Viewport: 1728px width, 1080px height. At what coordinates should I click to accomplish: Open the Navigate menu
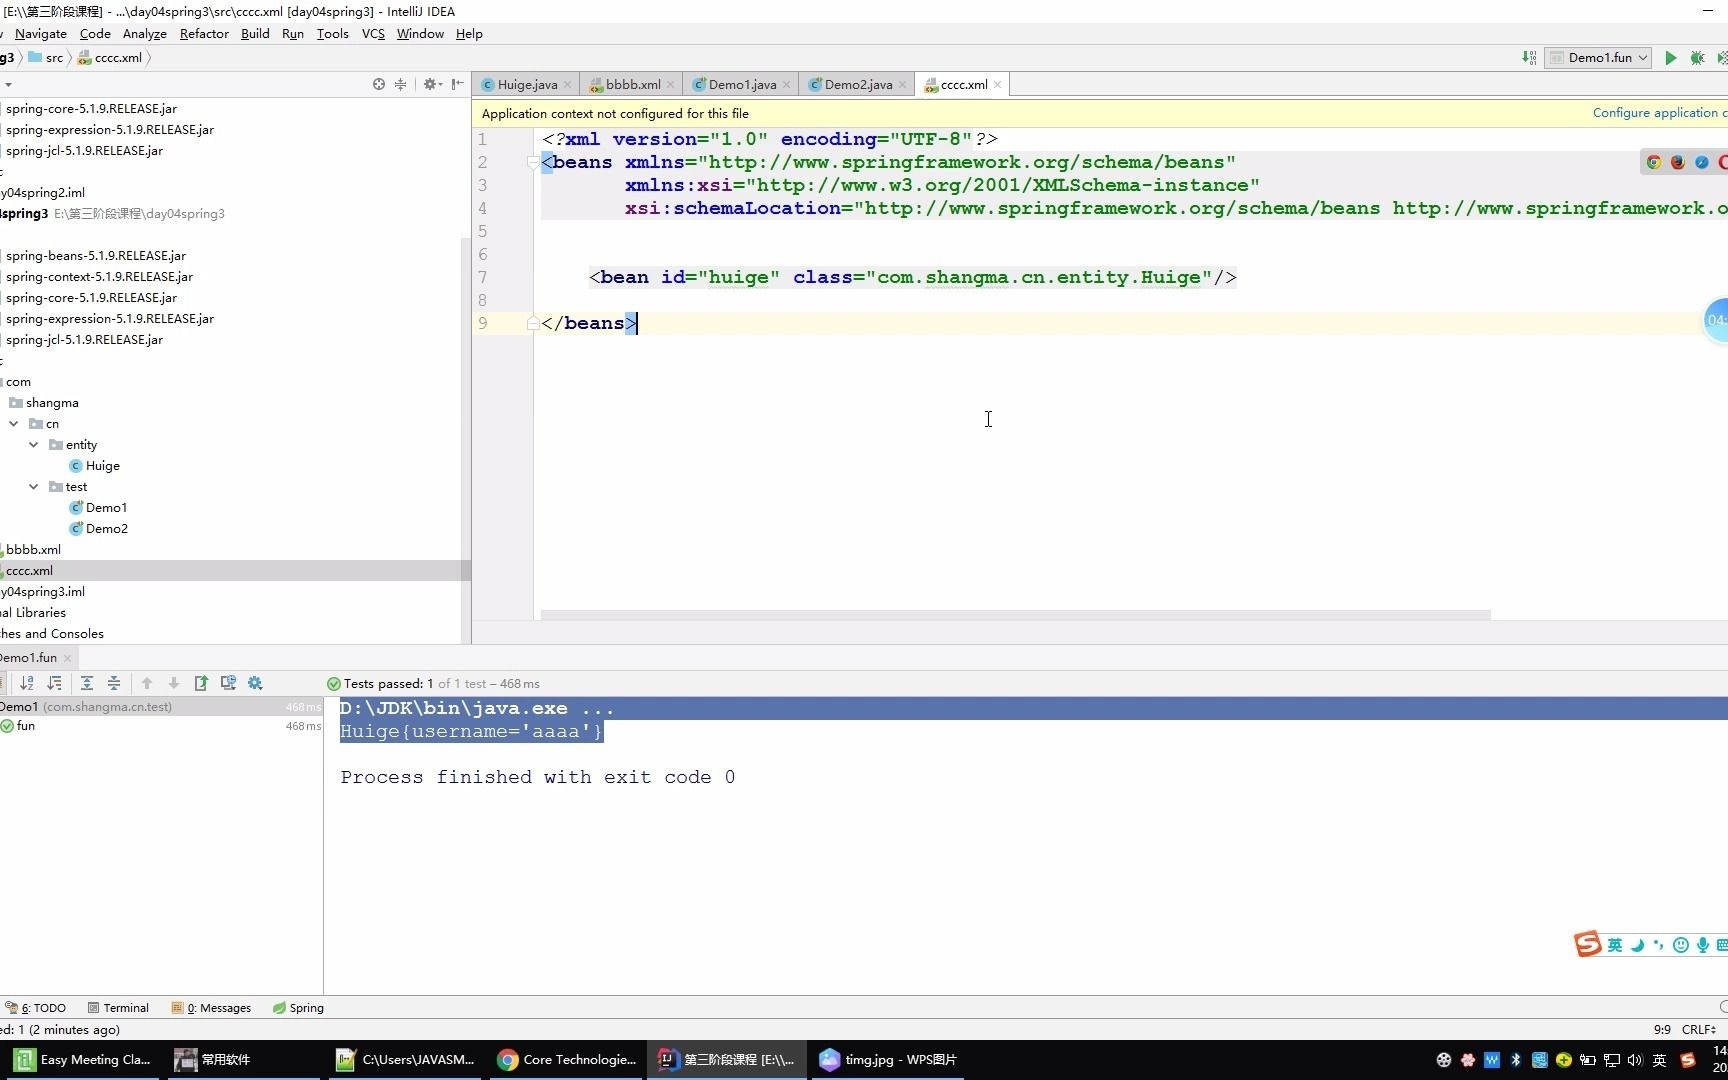(41, 33)
